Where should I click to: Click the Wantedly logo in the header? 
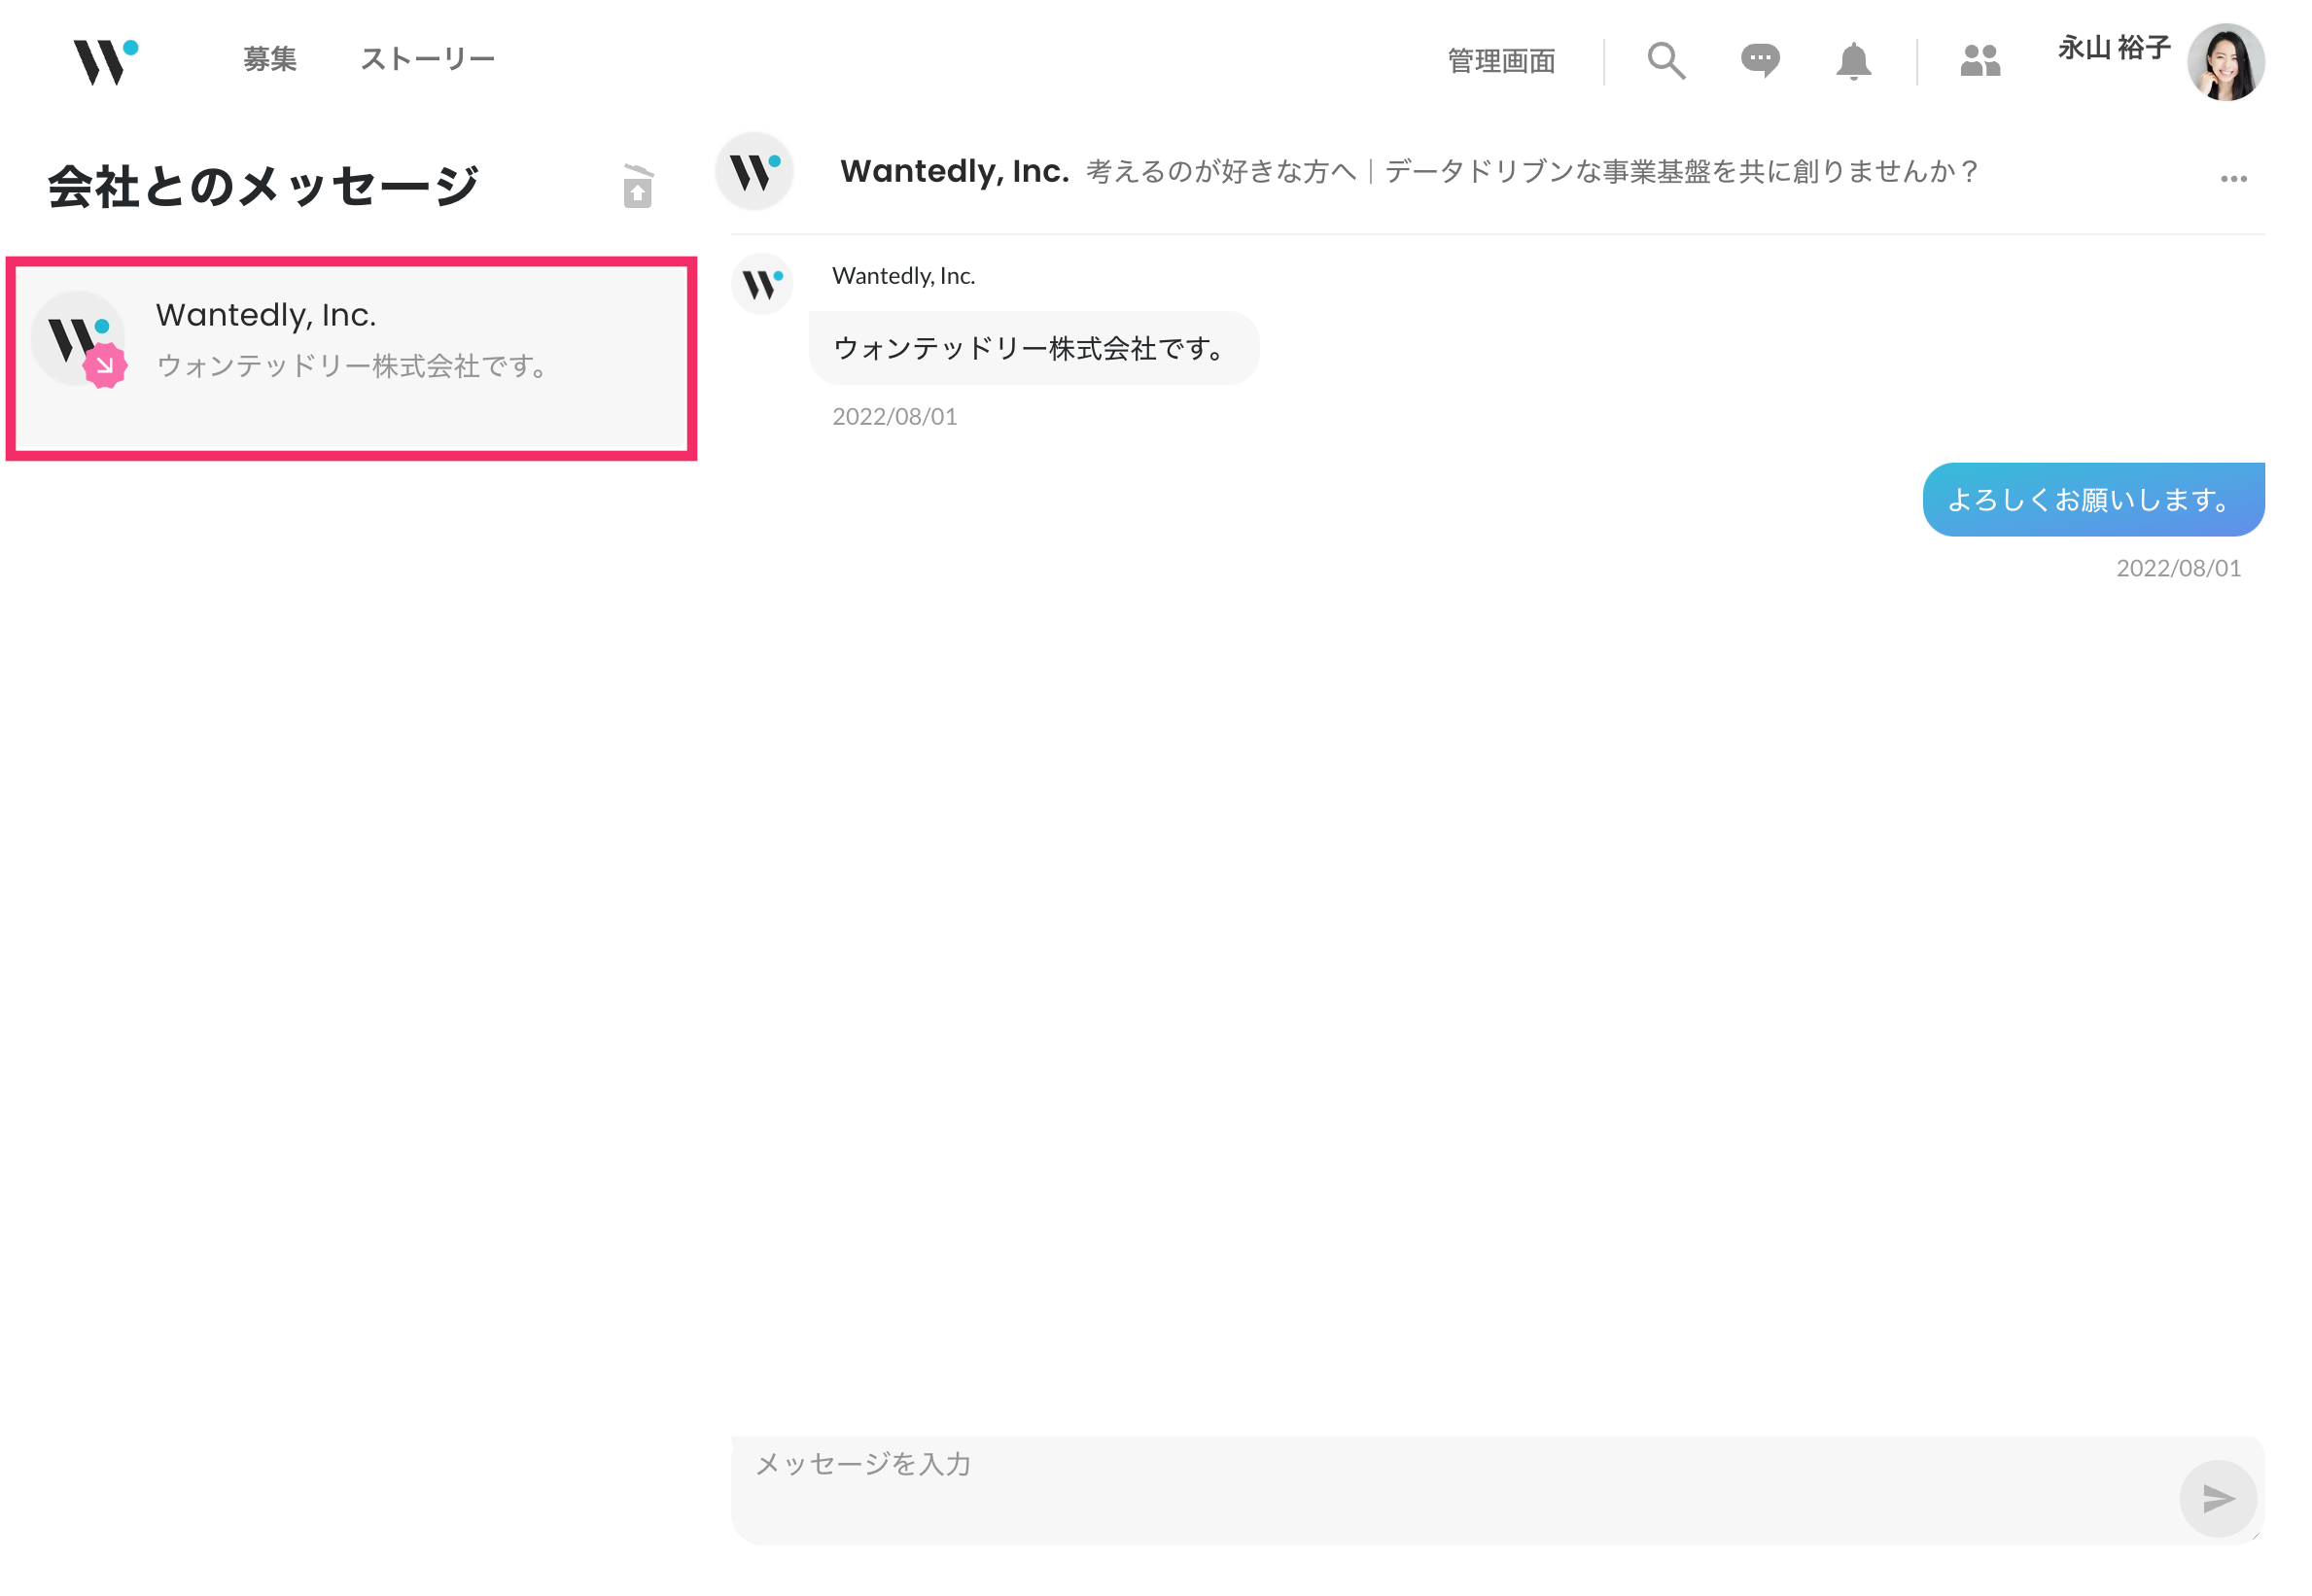click(105, 62)
